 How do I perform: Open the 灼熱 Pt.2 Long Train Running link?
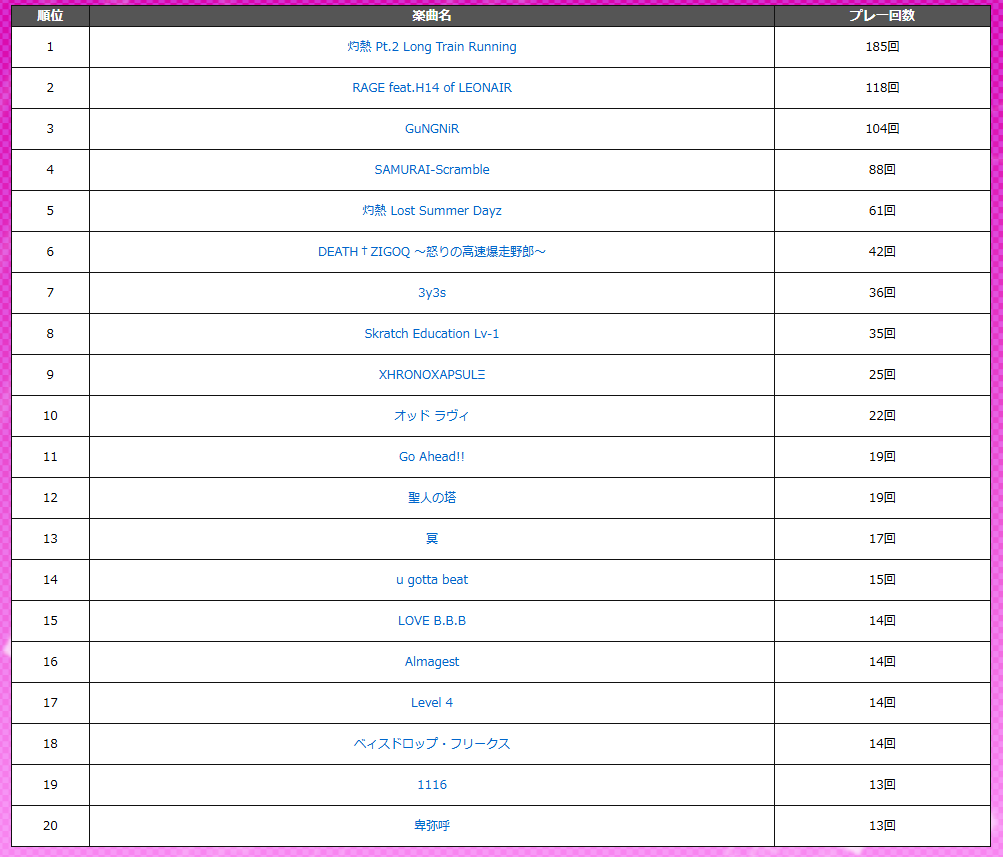(x=431, y=47)
